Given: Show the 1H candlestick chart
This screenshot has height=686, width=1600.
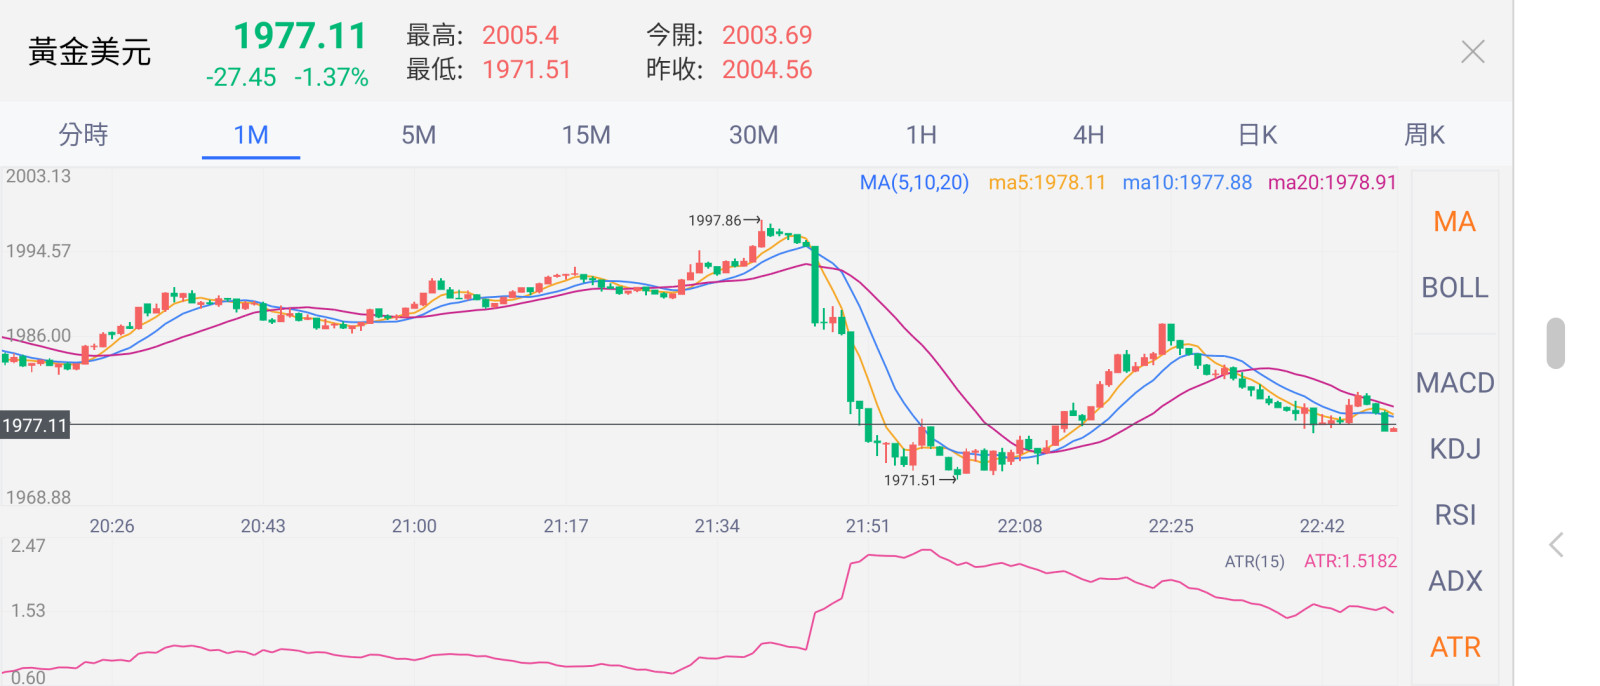Looking at the screenshot, I should (921, 135).
